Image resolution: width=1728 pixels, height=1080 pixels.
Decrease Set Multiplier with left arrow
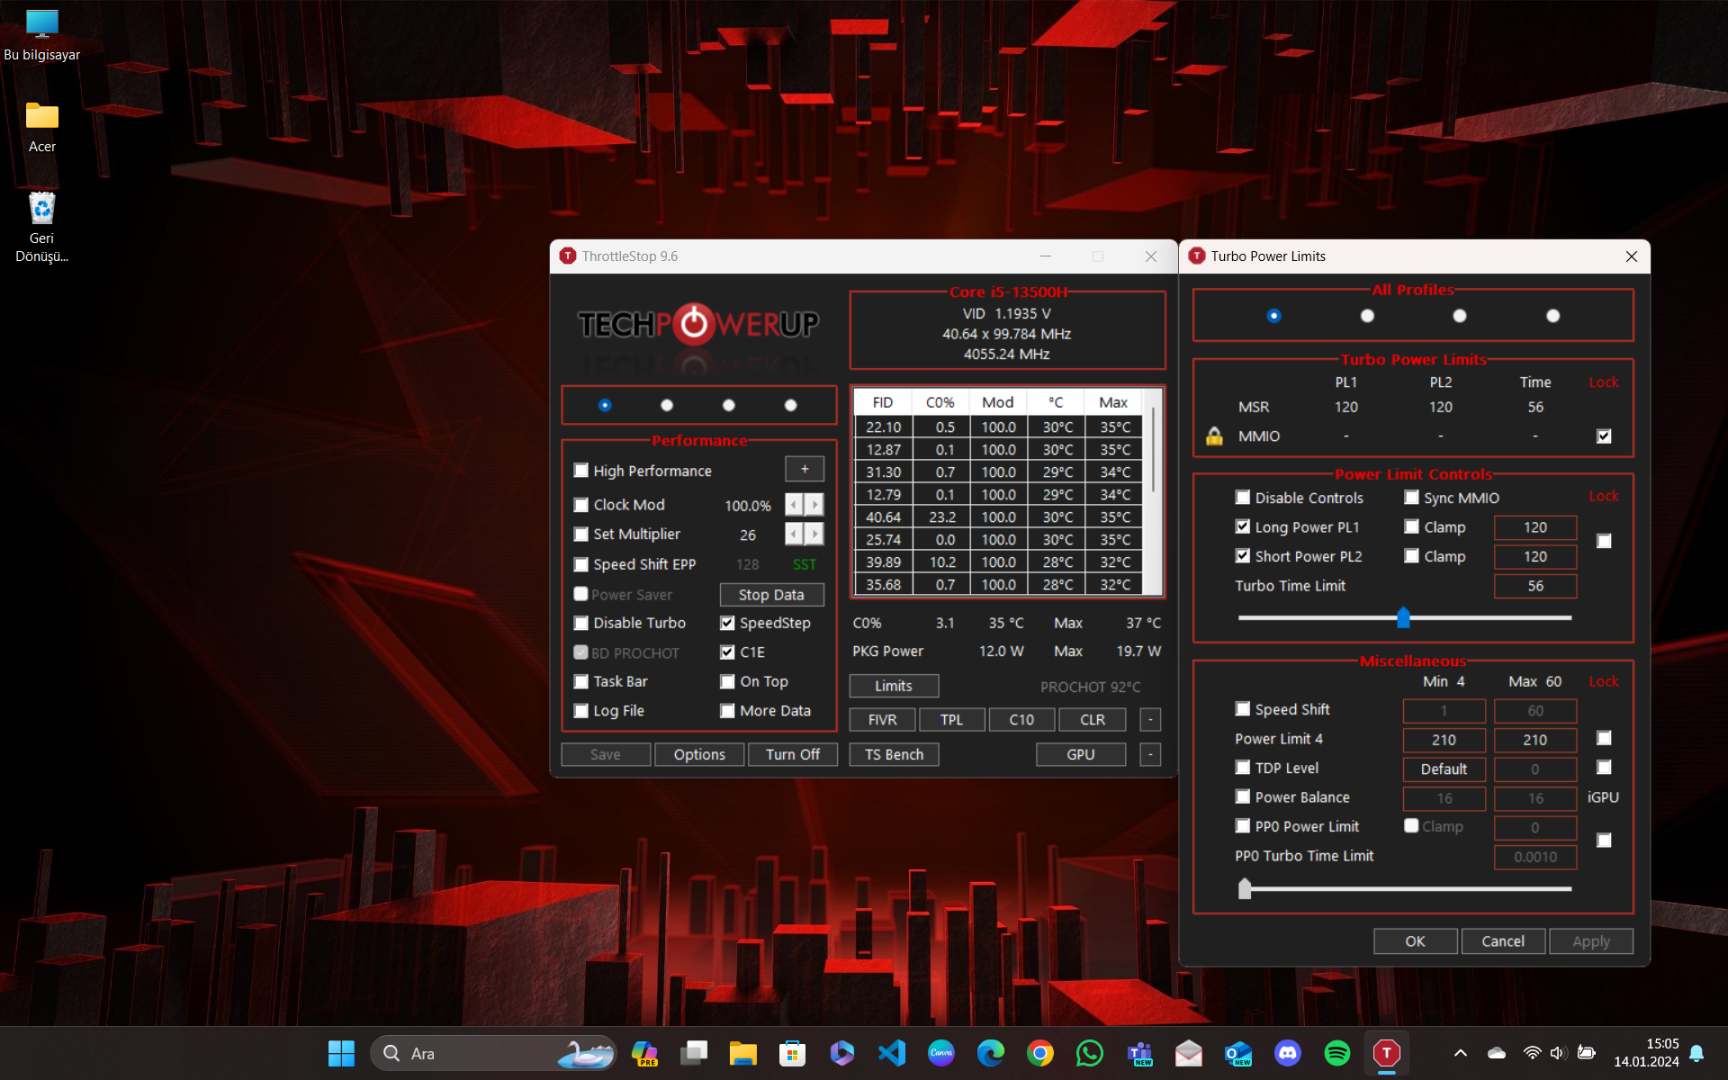(794, 534)
